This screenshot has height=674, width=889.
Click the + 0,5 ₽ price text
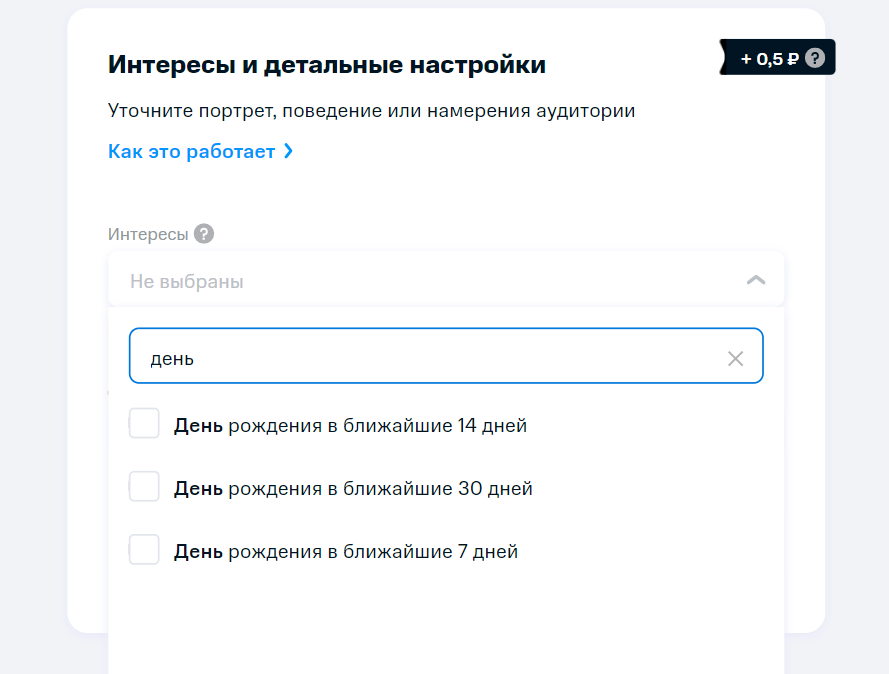[769, 58]
